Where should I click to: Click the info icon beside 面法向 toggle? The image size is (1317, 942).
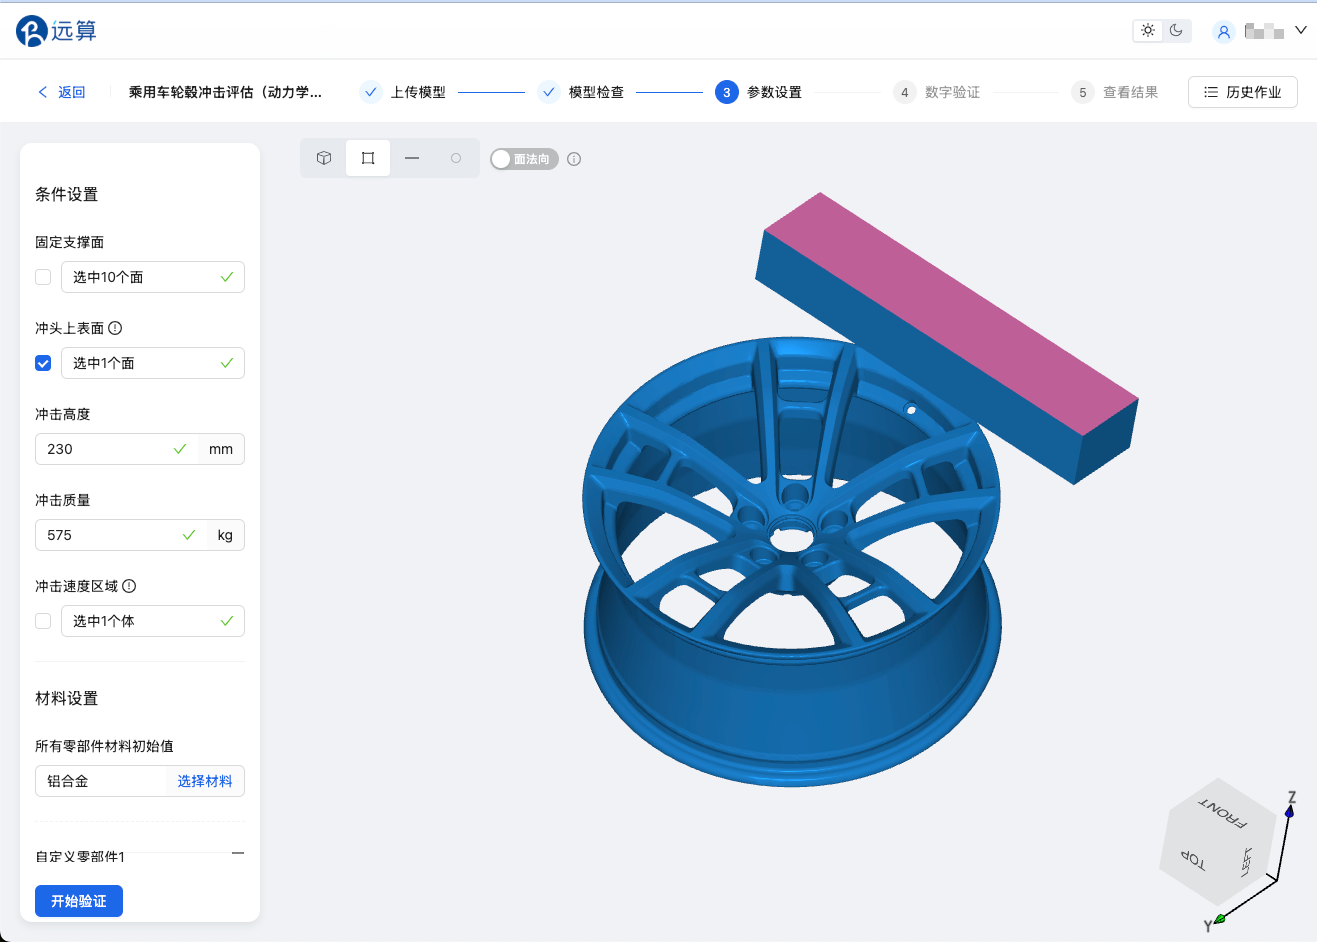pos(574,159)
